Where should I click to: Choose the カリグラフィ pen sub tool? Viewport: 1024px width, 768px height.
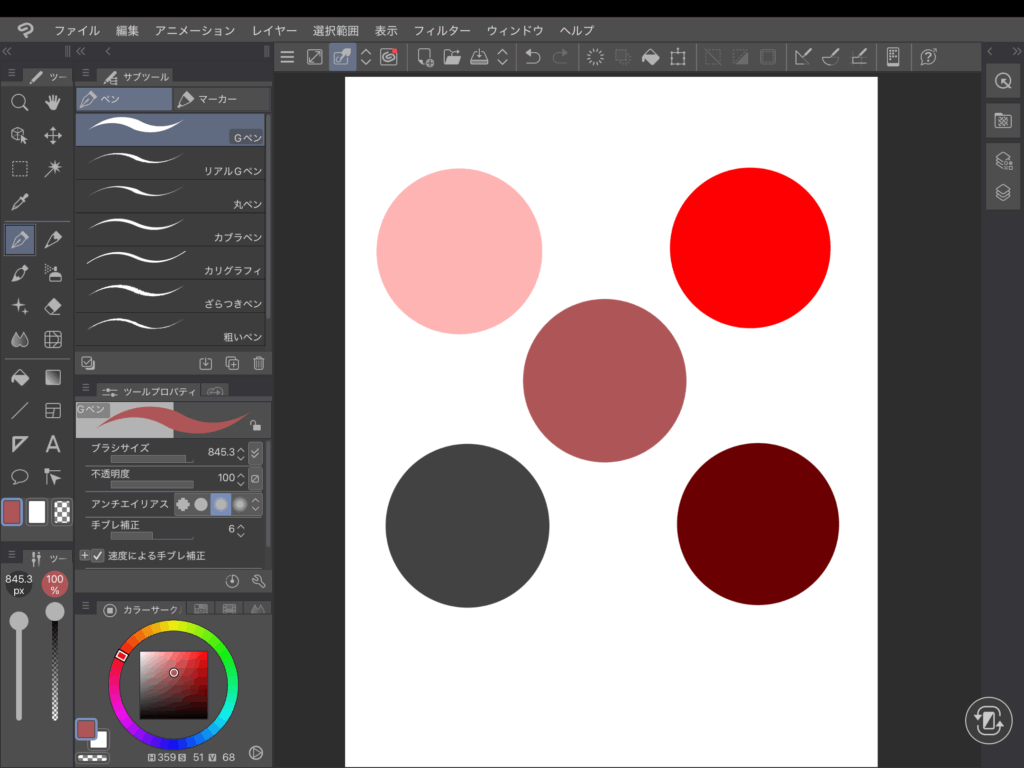point(170,263)
